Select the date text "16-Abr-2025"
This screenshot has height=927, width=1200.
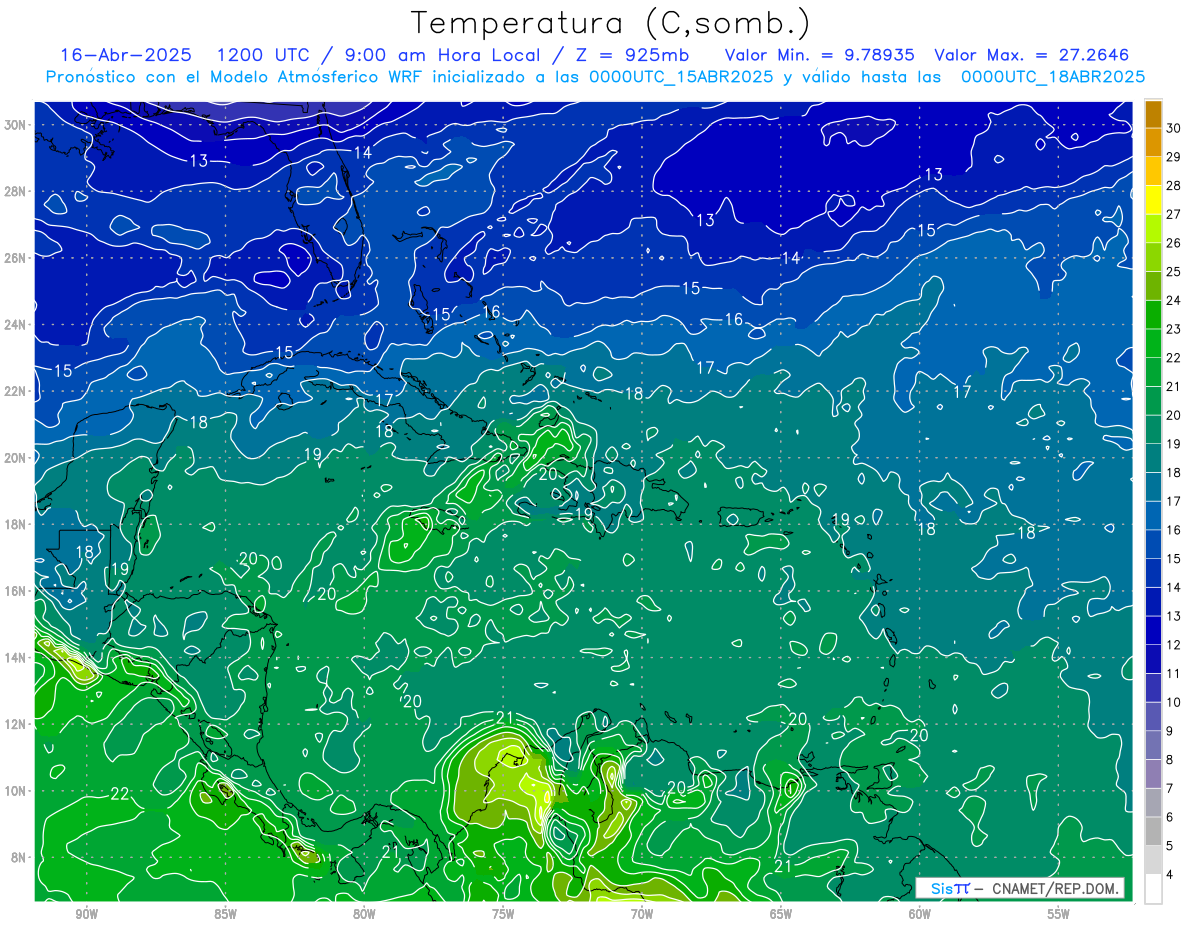pos(126,55)
